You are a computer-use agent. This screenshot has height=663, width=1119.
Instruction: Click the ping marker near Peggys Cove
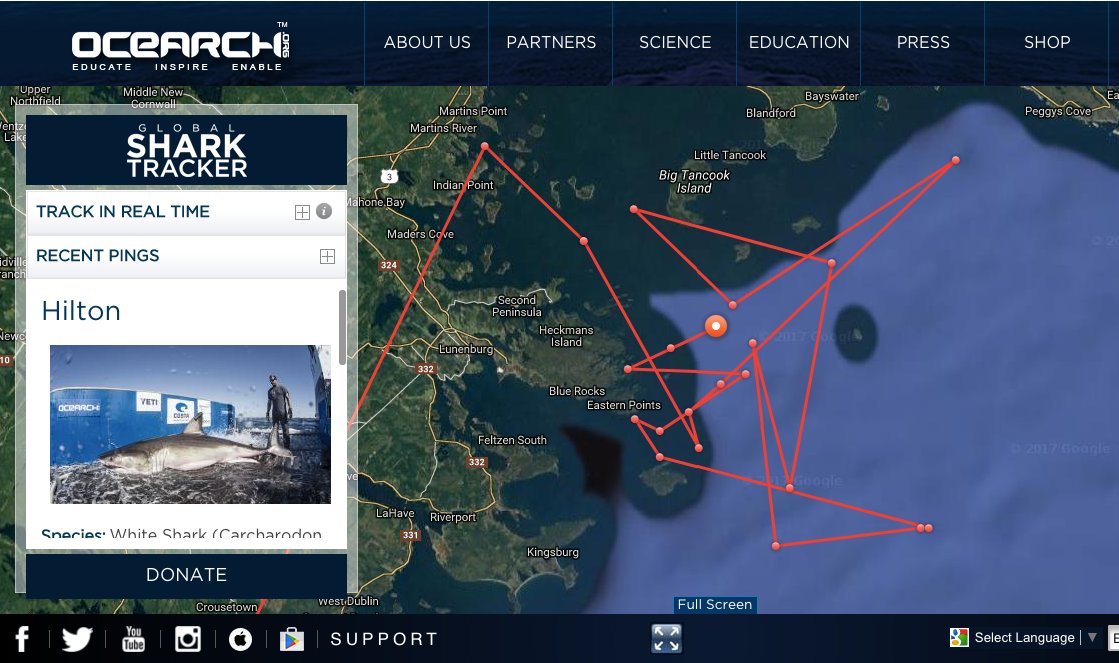956,161
